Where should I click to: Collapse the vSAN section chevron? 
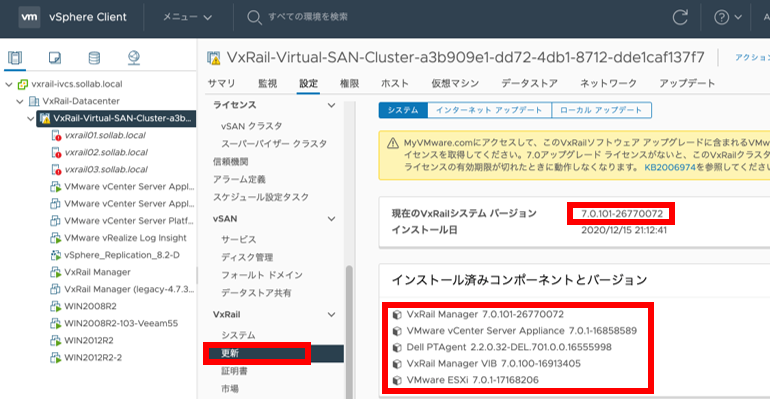[331, 219]
